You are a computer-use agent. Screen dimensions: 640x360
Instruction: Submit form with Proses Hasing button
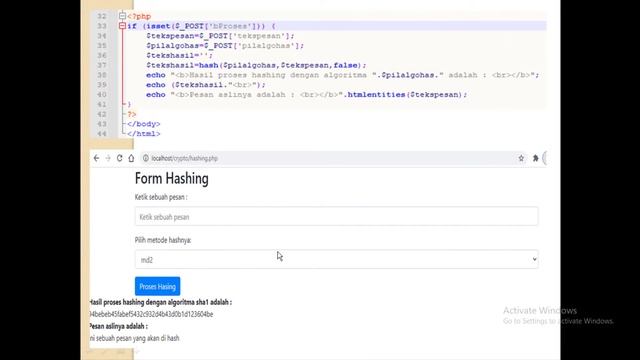tap(157, 286)
